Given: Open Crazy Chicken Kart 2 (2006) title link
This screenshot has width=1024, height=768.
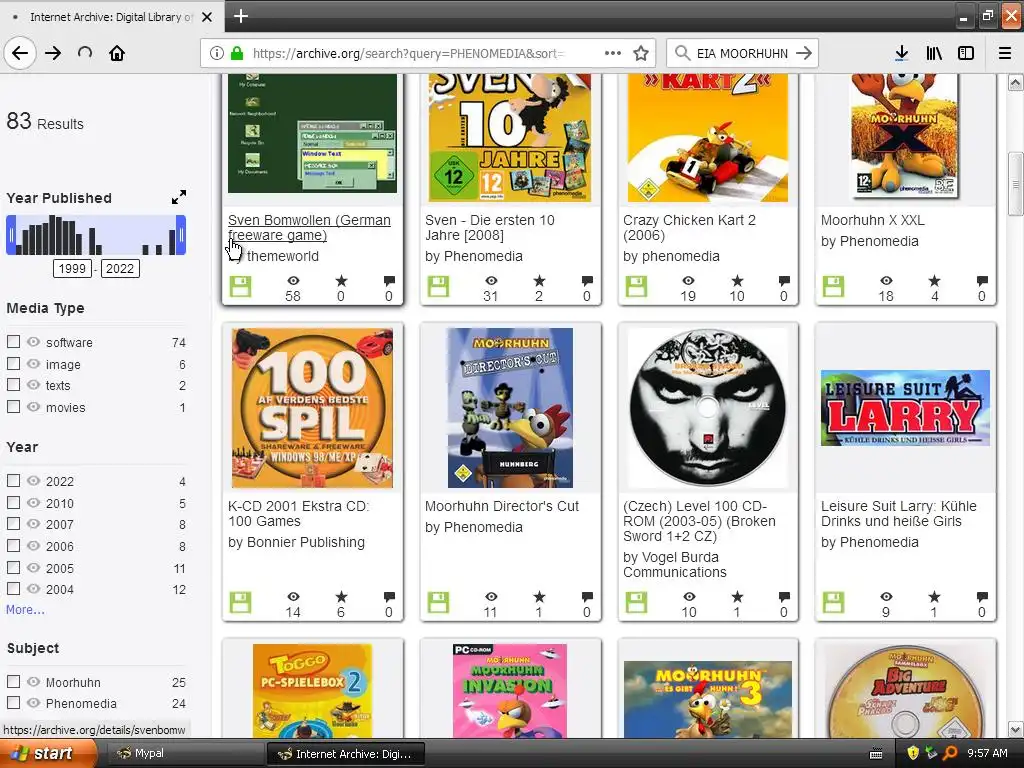Looking at the screenshot, I should tap(689, 227).
